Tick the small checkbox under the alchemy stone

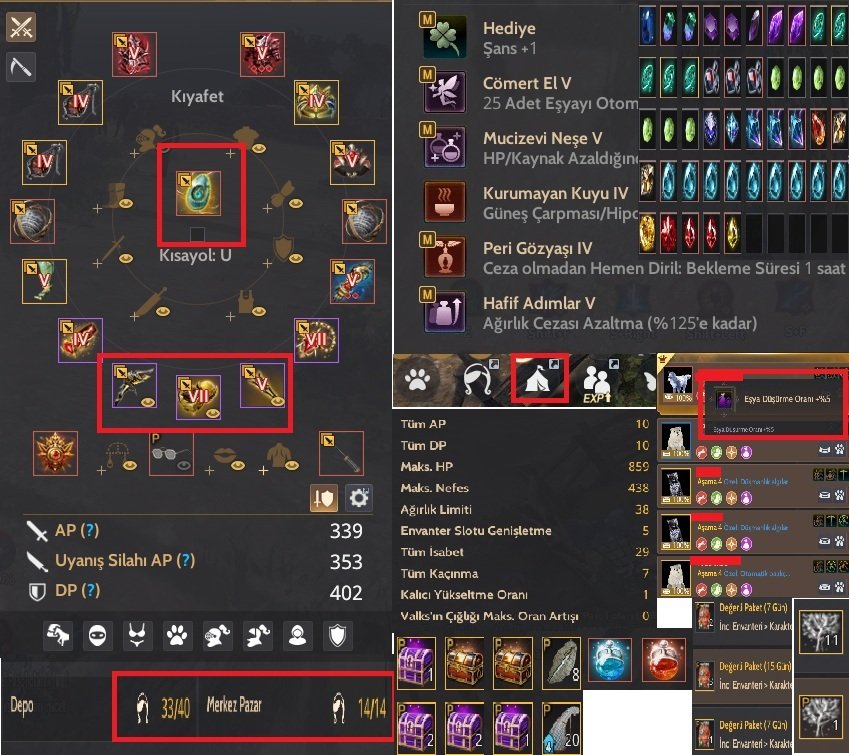(198, 234)
